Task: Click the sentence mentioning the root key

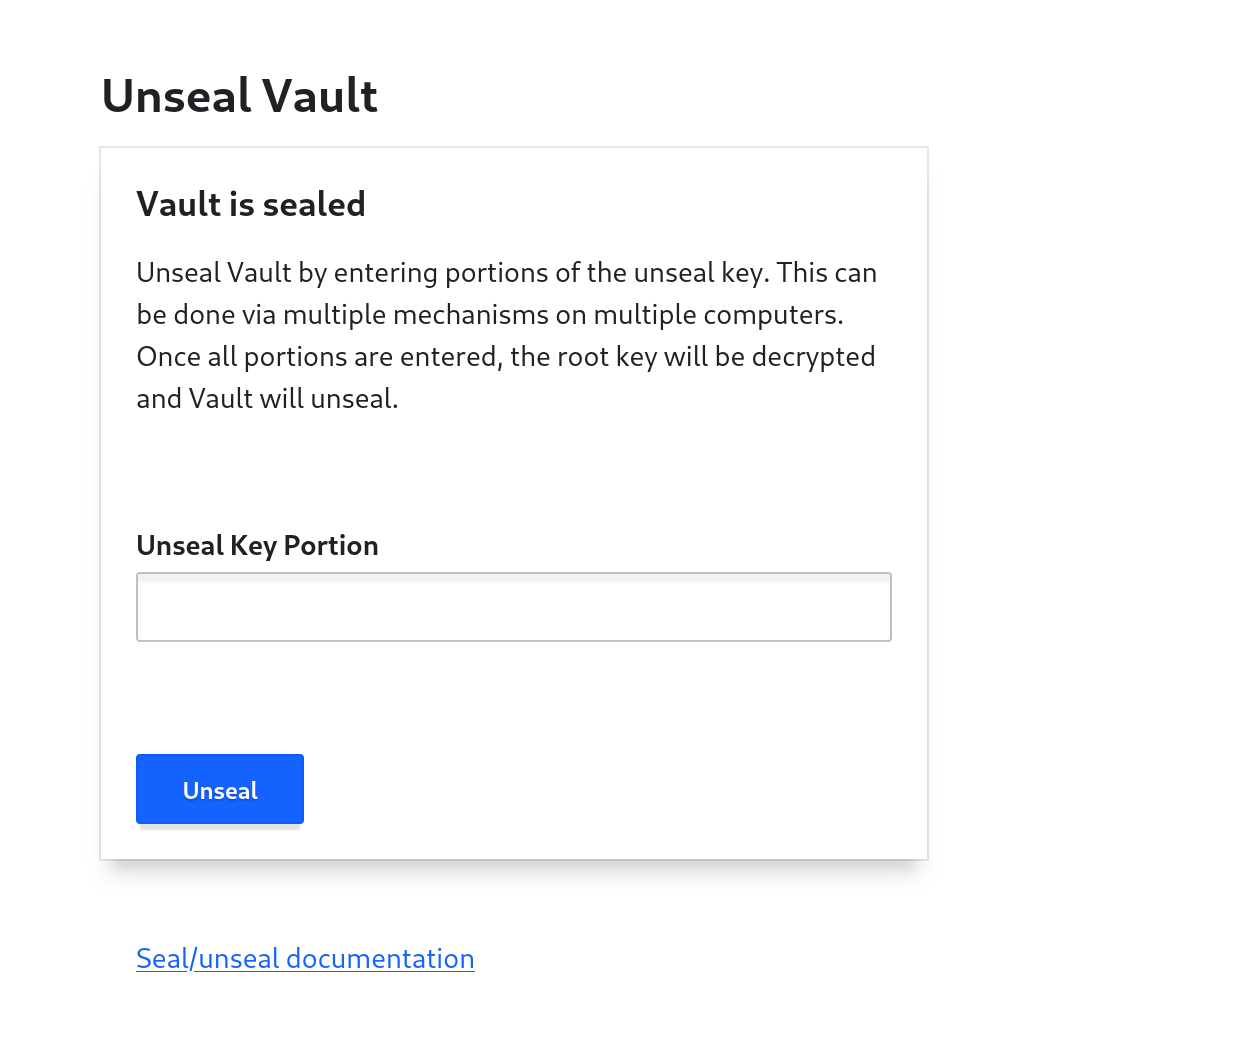Action: point(506,356)
